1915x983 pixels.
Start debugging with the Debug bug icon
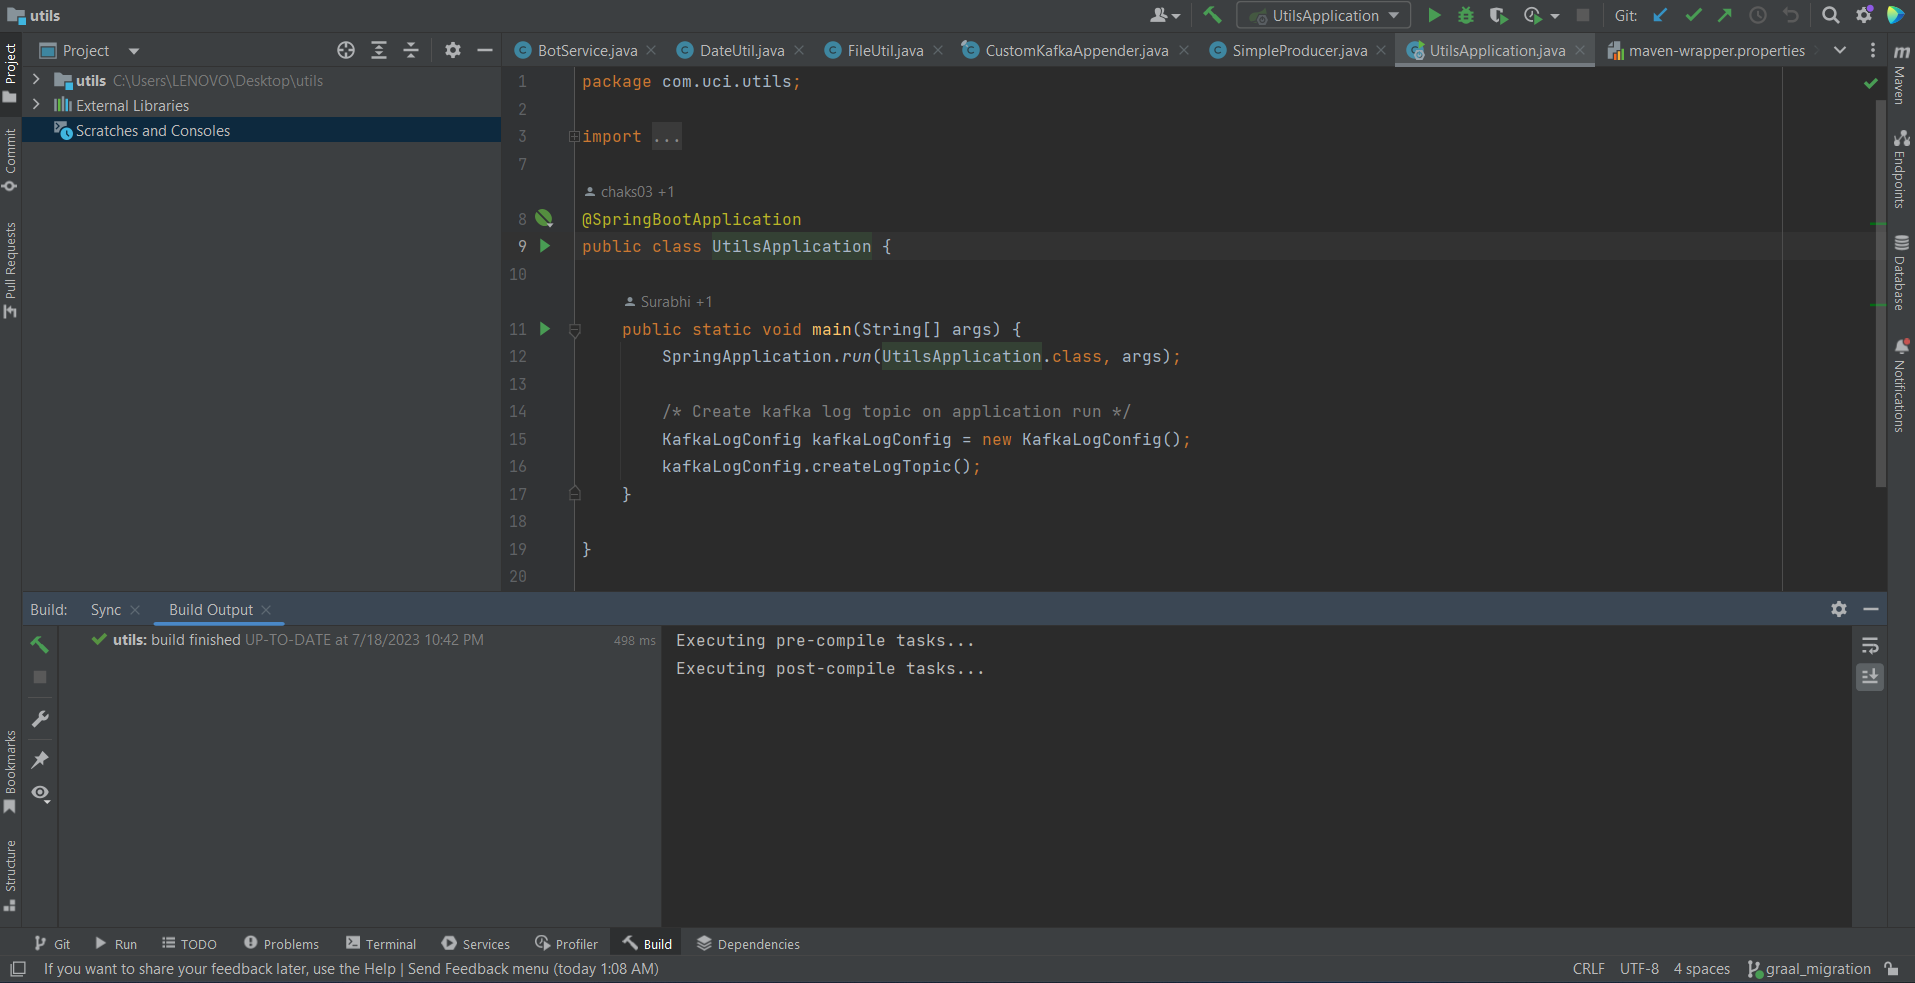[1466, 15]
